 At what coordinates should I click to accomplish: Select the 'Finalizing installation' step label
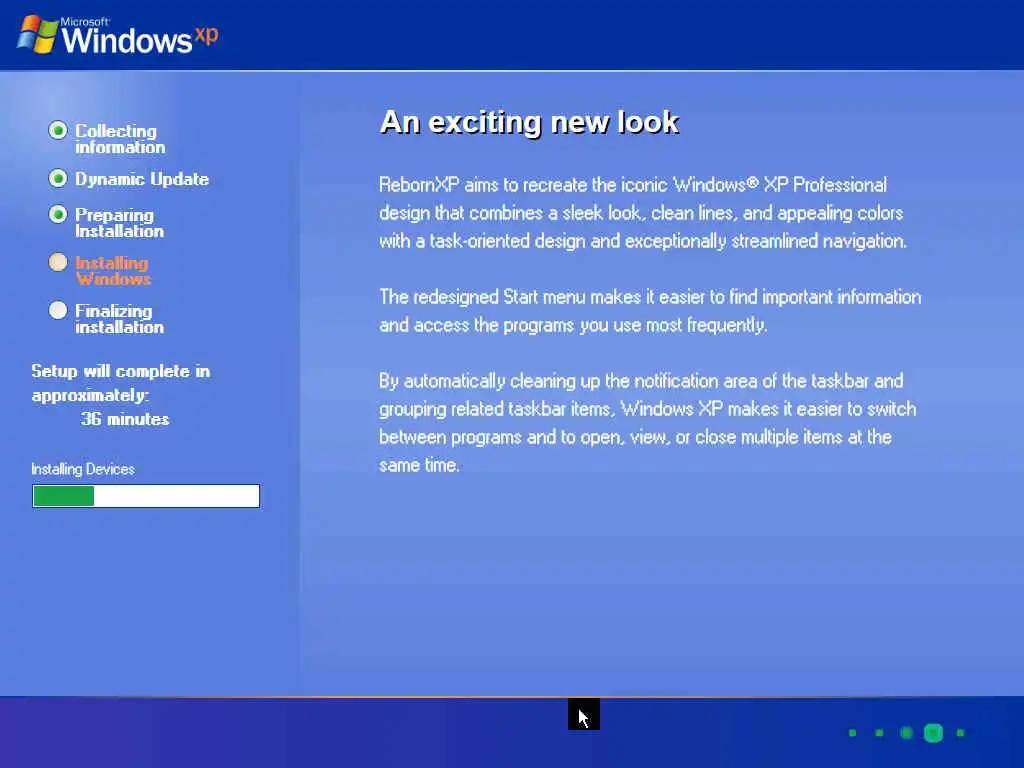pos(120,319)
